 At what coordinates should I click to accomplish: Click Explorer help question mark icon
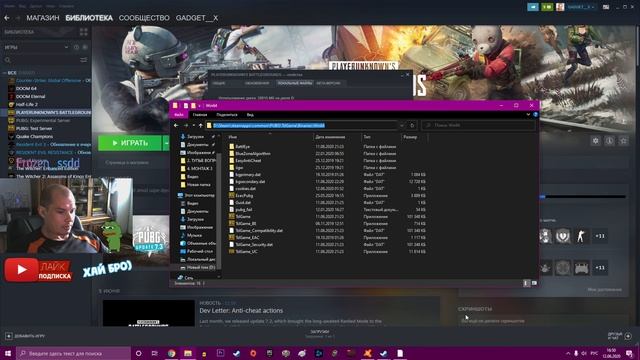click(x=535, y=115)
